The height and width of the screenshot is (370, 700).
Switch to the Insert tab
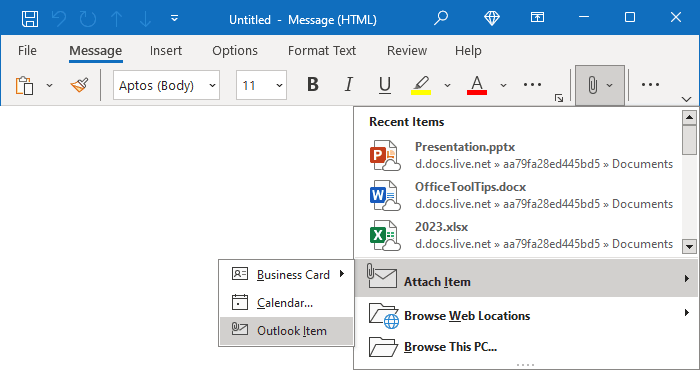coord(166,50)
